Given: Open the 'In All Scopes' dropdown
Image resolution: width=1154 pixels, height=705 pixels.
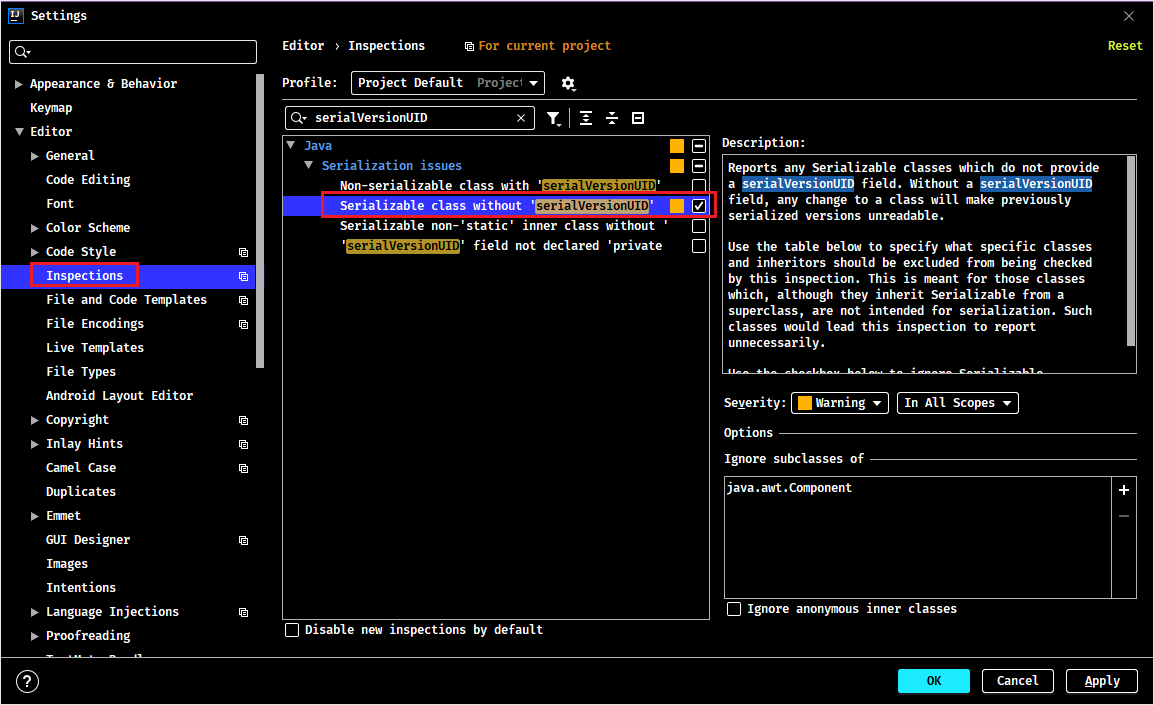Looking at the screenshot, I should (x=957, y=403).
